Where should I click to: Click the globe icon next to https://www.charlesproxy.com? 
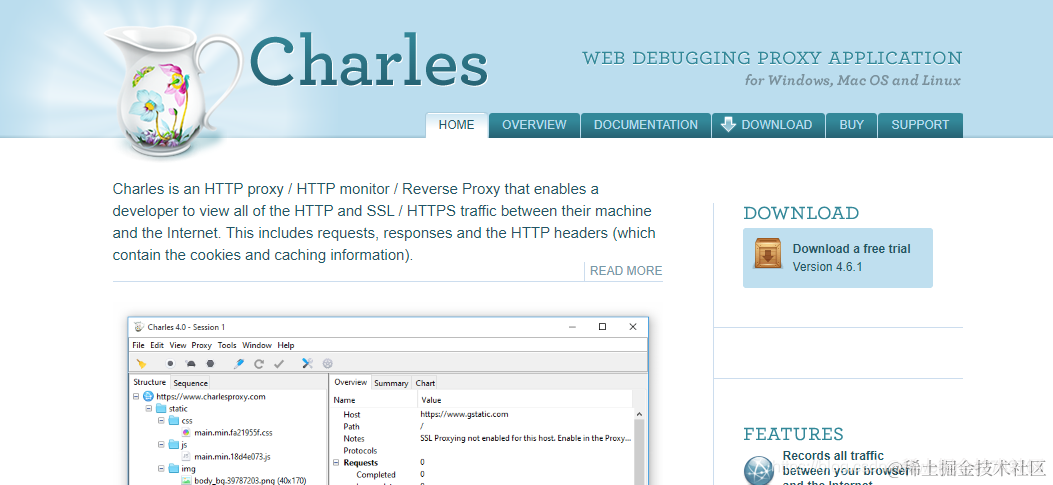point(148,396)
